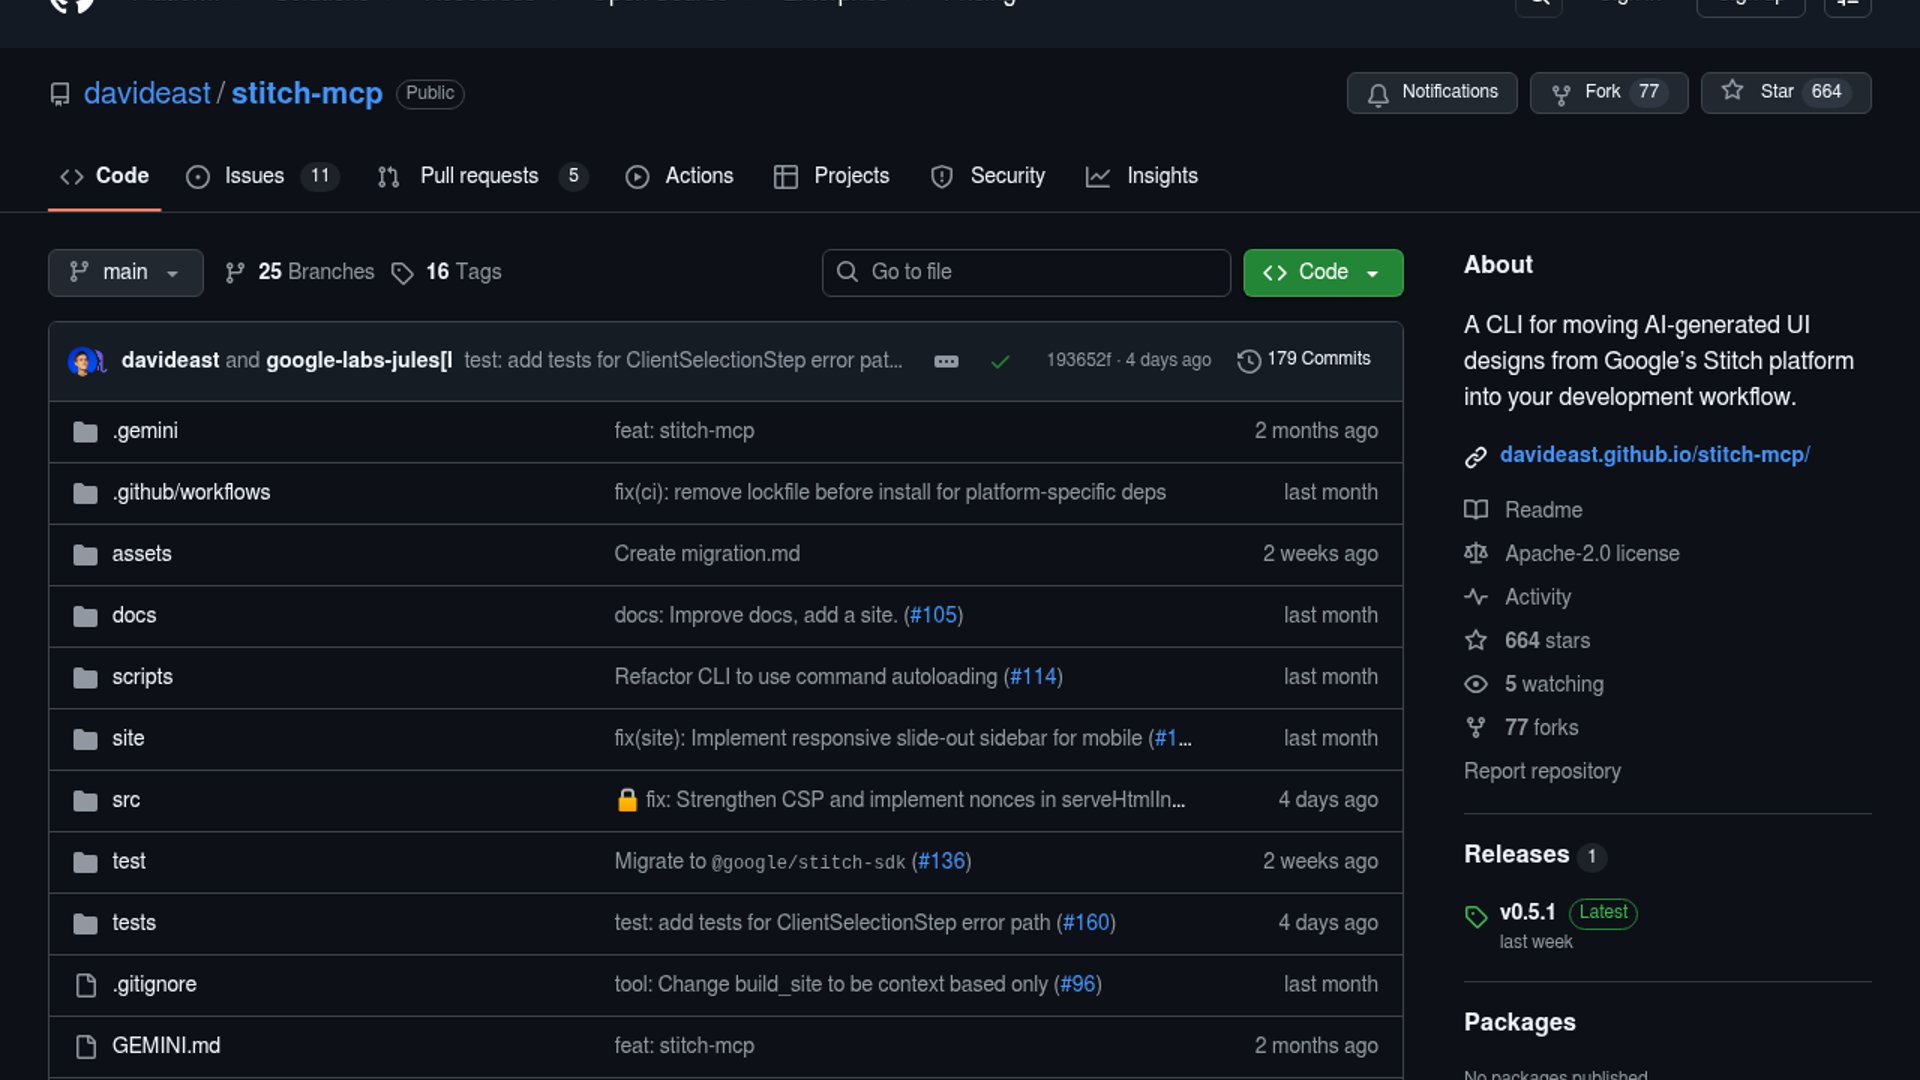Image resolution: width=1920 pixels, height=1080 pixels.
Task: Toggle Notifications for this repository
Action: point(1431,92)
